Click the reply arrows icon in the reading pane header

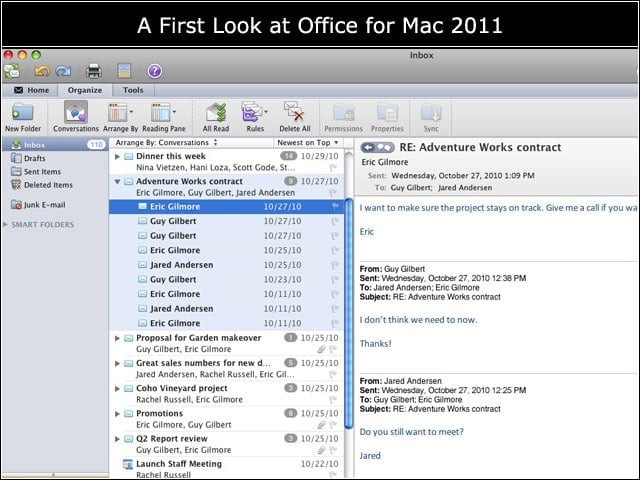click(x=378, y=147)
